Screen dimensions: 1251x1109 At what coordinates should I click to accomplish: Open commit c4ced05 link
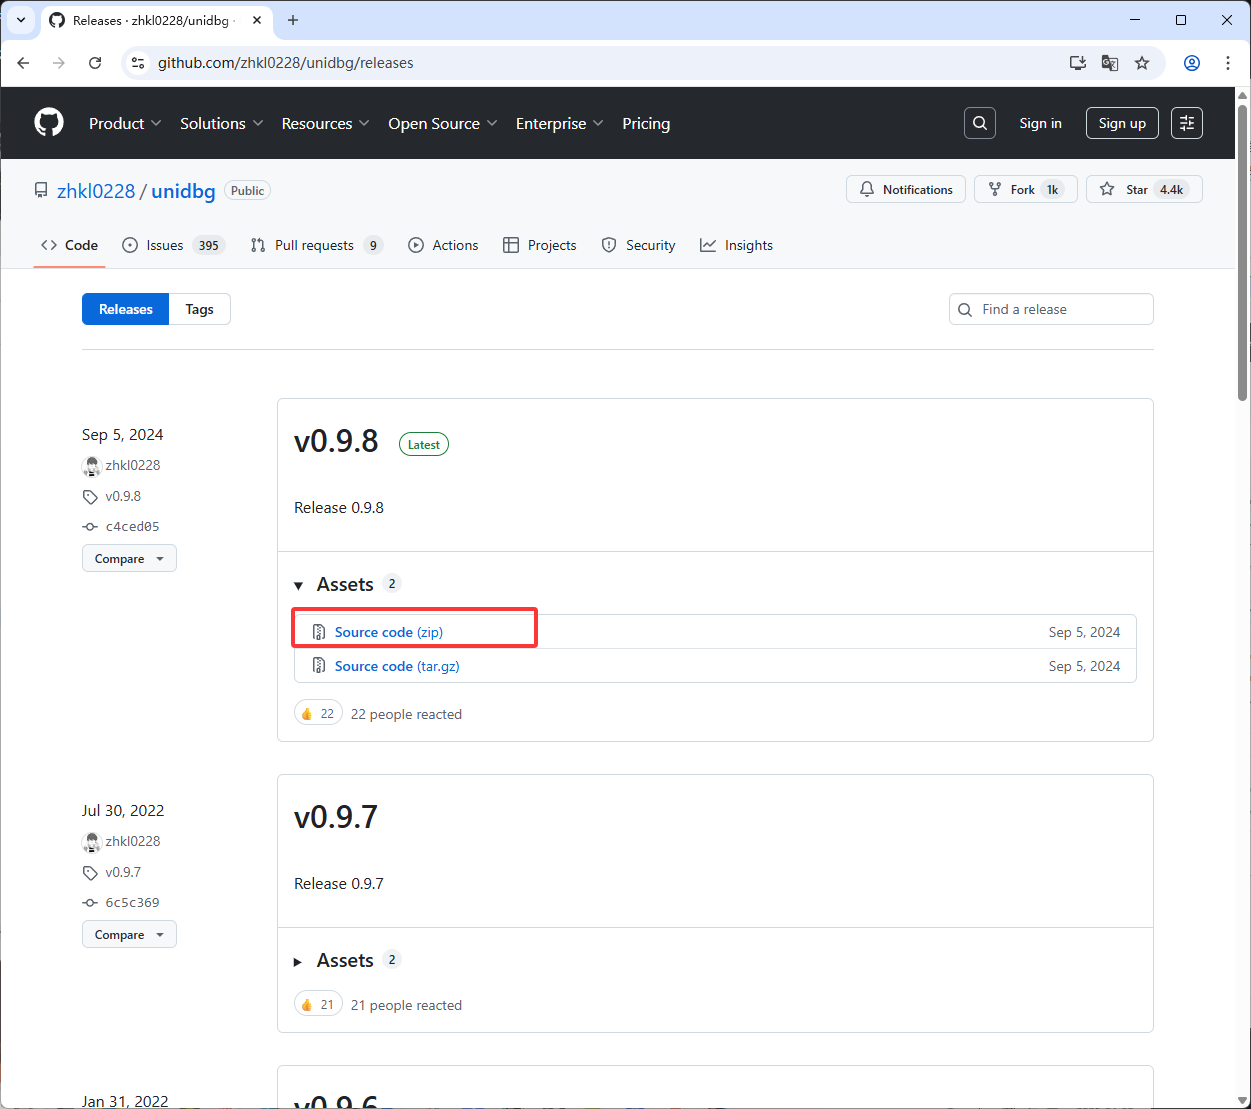point(132,527)
